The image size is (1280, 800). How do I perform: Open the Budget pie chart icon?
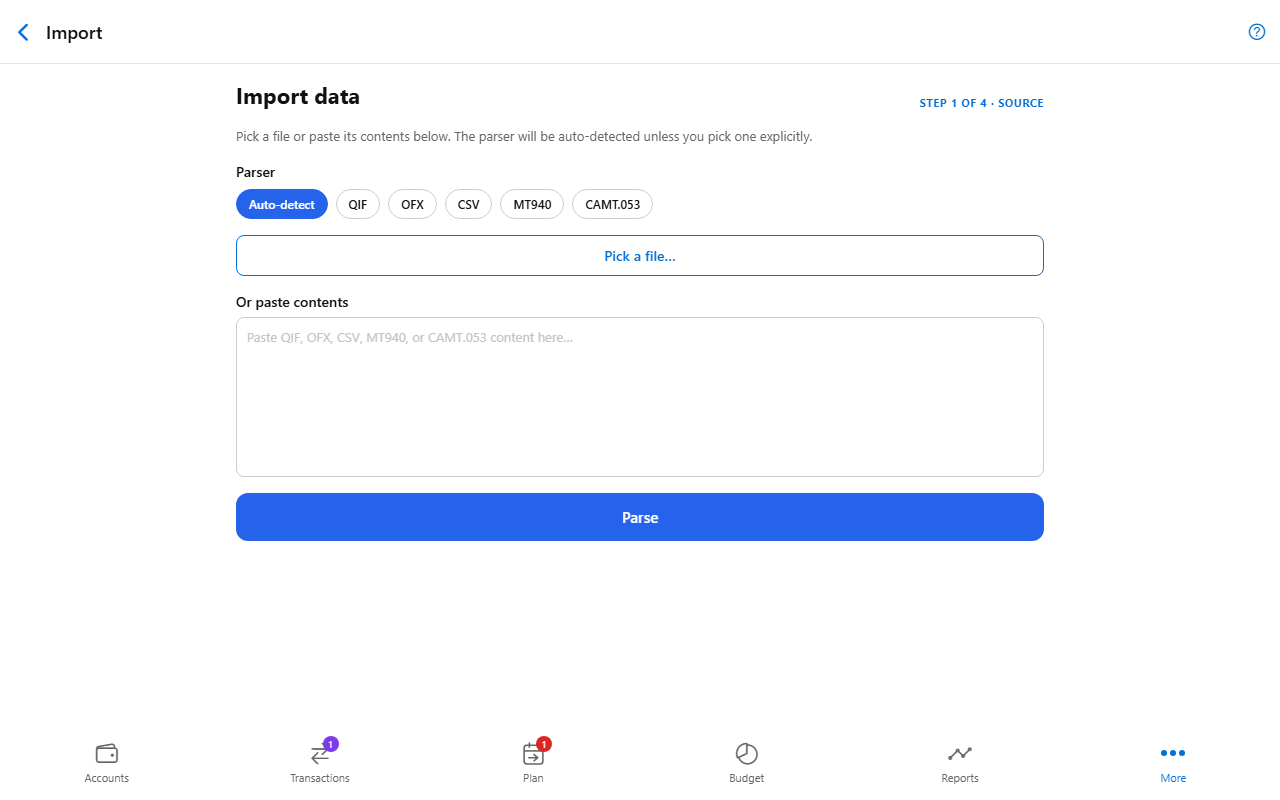pyautogui.click(x=747, y=754)
